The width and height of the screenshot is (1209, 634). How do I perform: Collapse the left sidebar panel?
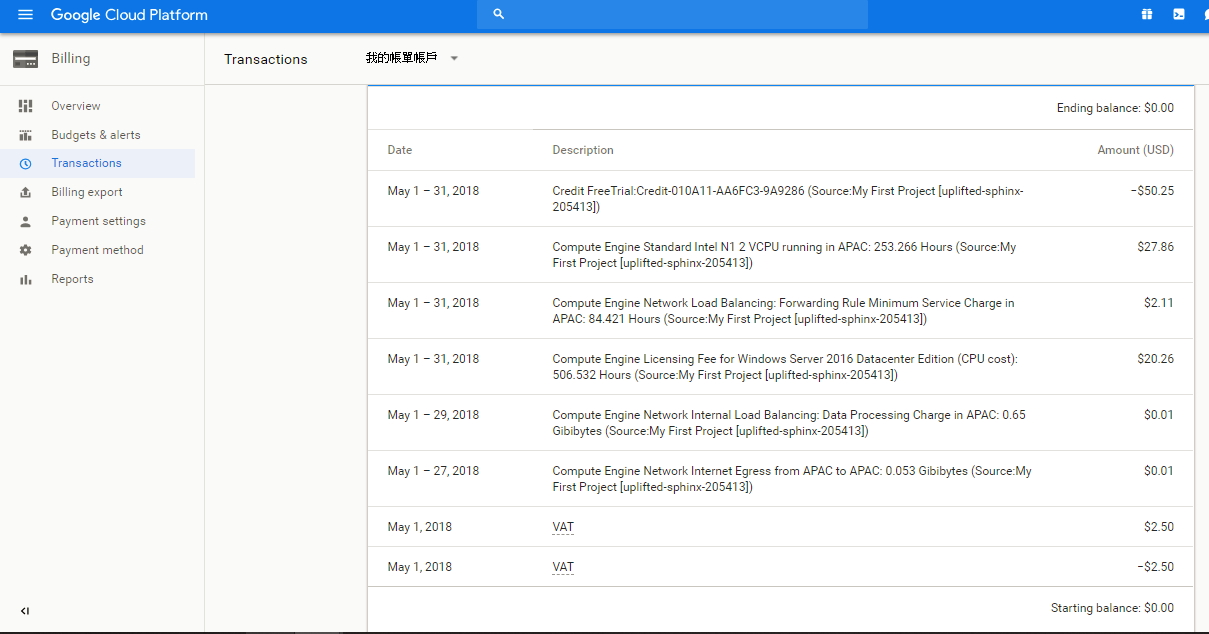coord(25,611)
